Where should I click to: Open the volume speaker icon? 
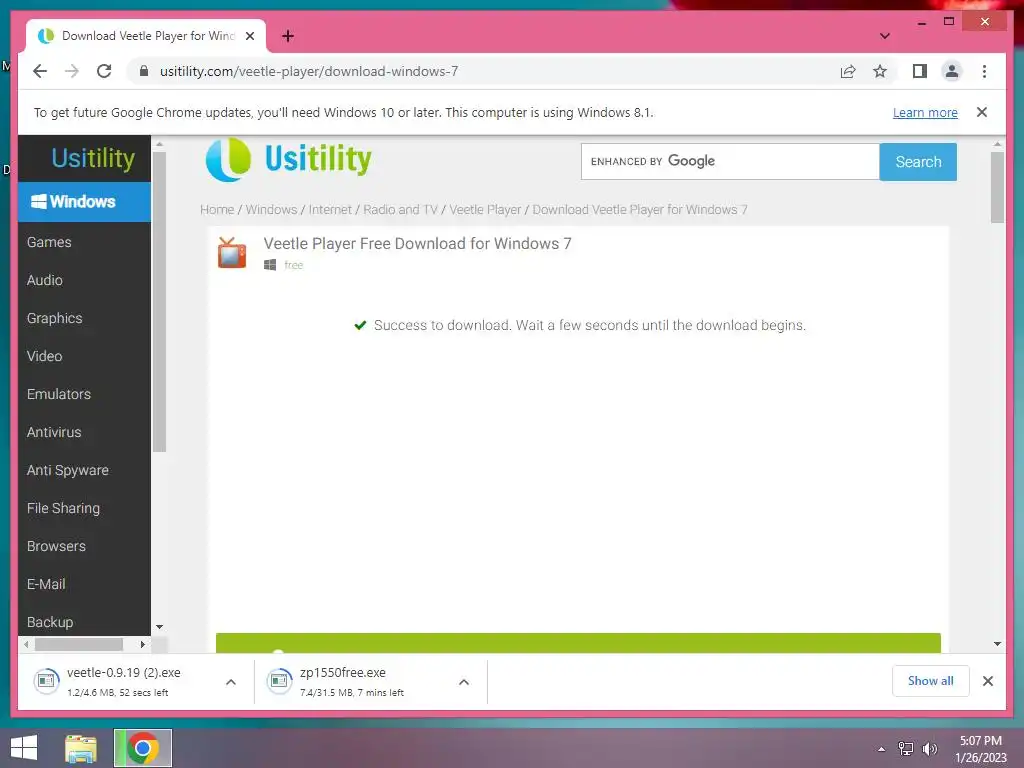click(929, 749)
